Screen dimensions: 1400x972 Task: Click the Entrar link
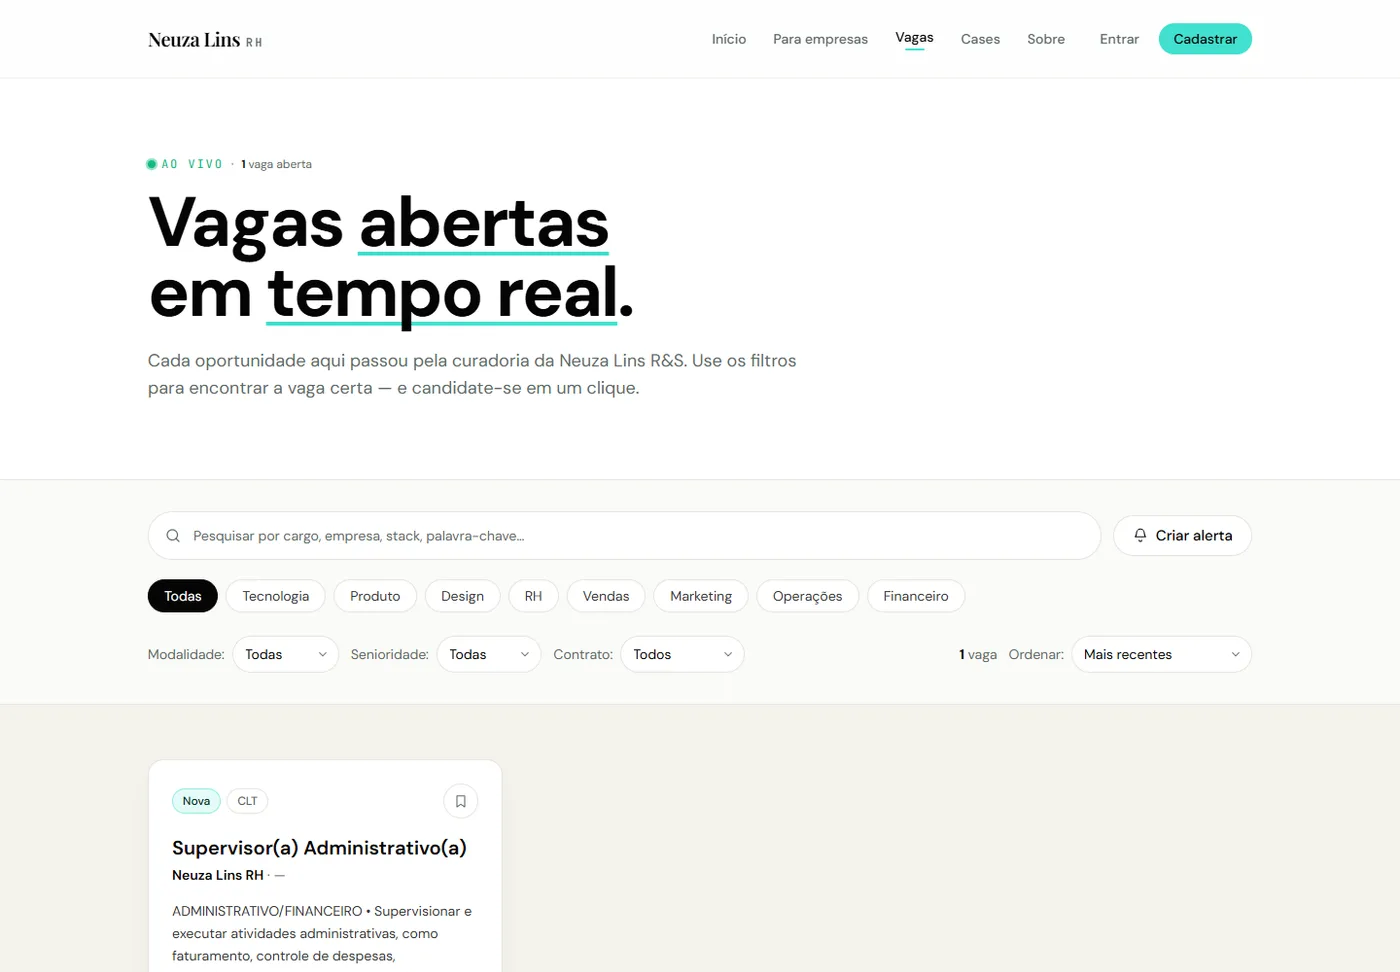coord(1119,39)
